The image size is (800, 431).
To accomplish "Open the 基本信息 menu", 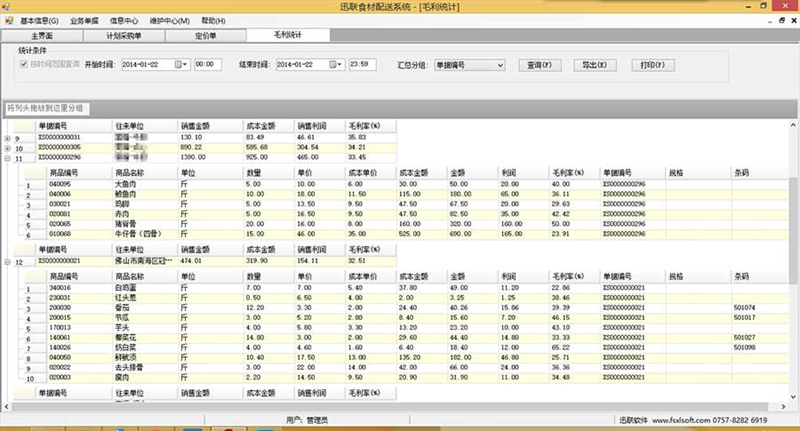I will click(39, 20).
